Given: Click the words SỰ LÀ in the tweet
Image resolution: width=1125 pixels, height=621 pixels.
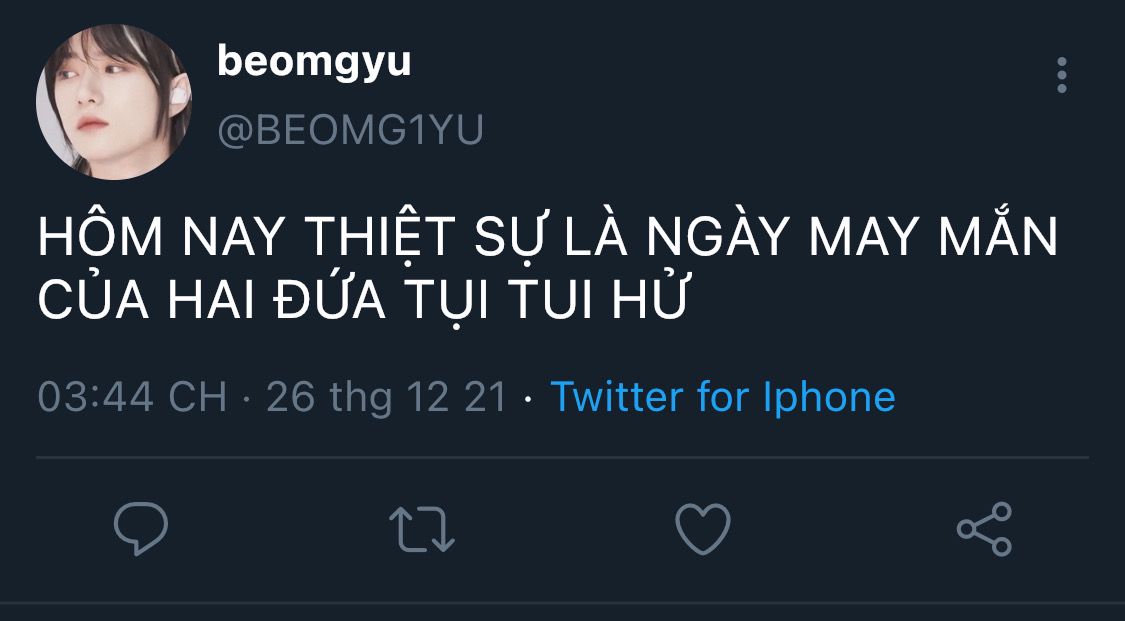Looking at the screenshot, I should point(551,235).
